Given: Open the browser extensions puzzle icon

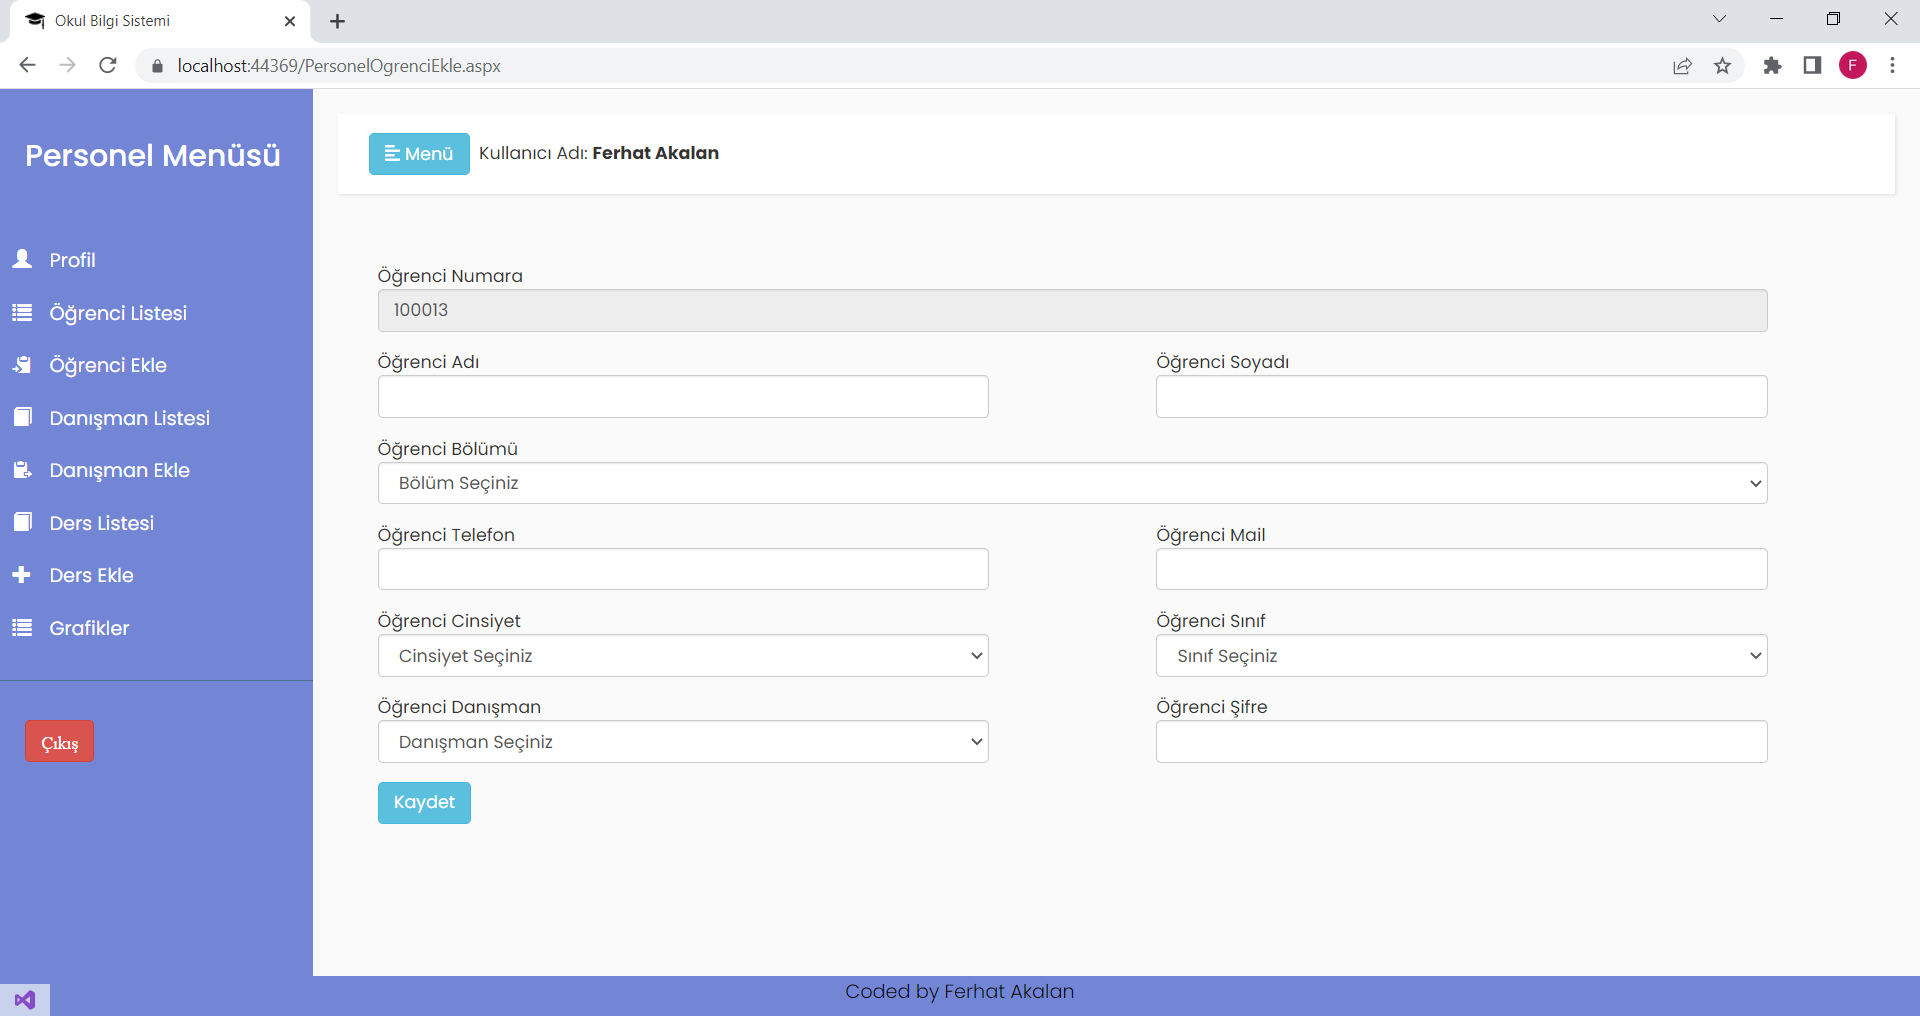Looking at the screenshot, I should [x=1772, y=65].
